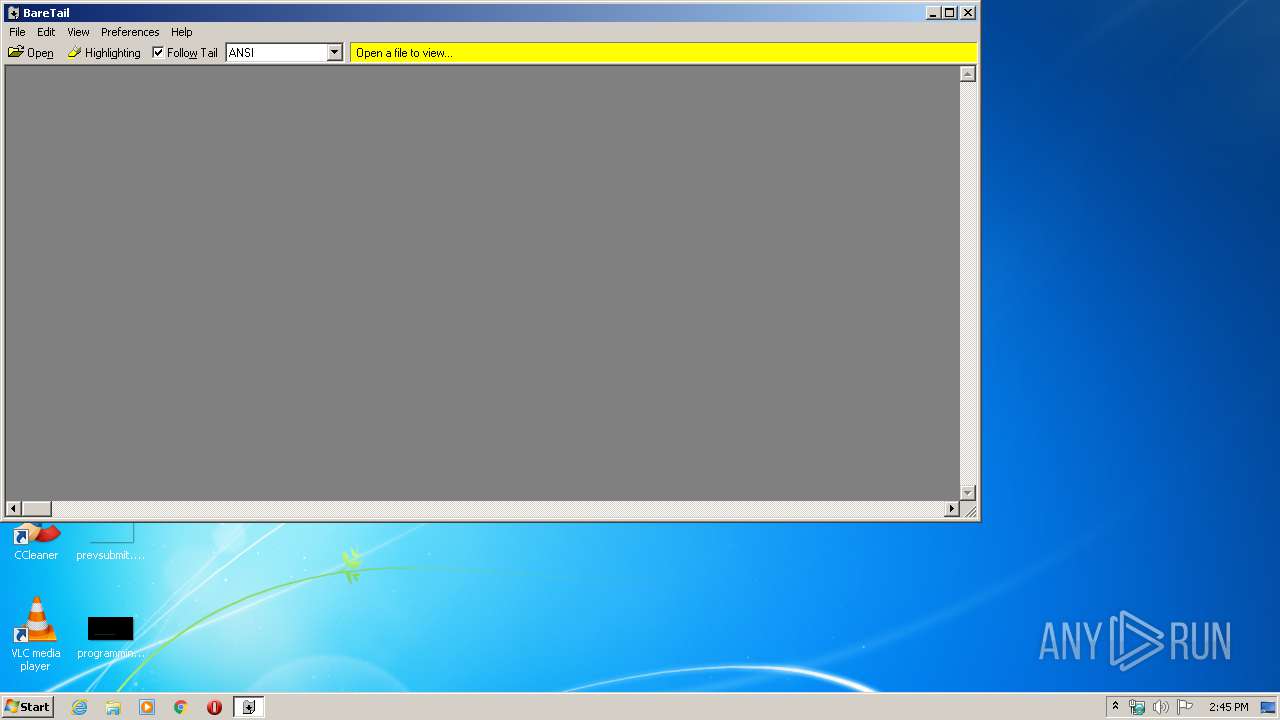Open the Edit menu
Screen dimensions: 1280x720
tap(46, 32)
